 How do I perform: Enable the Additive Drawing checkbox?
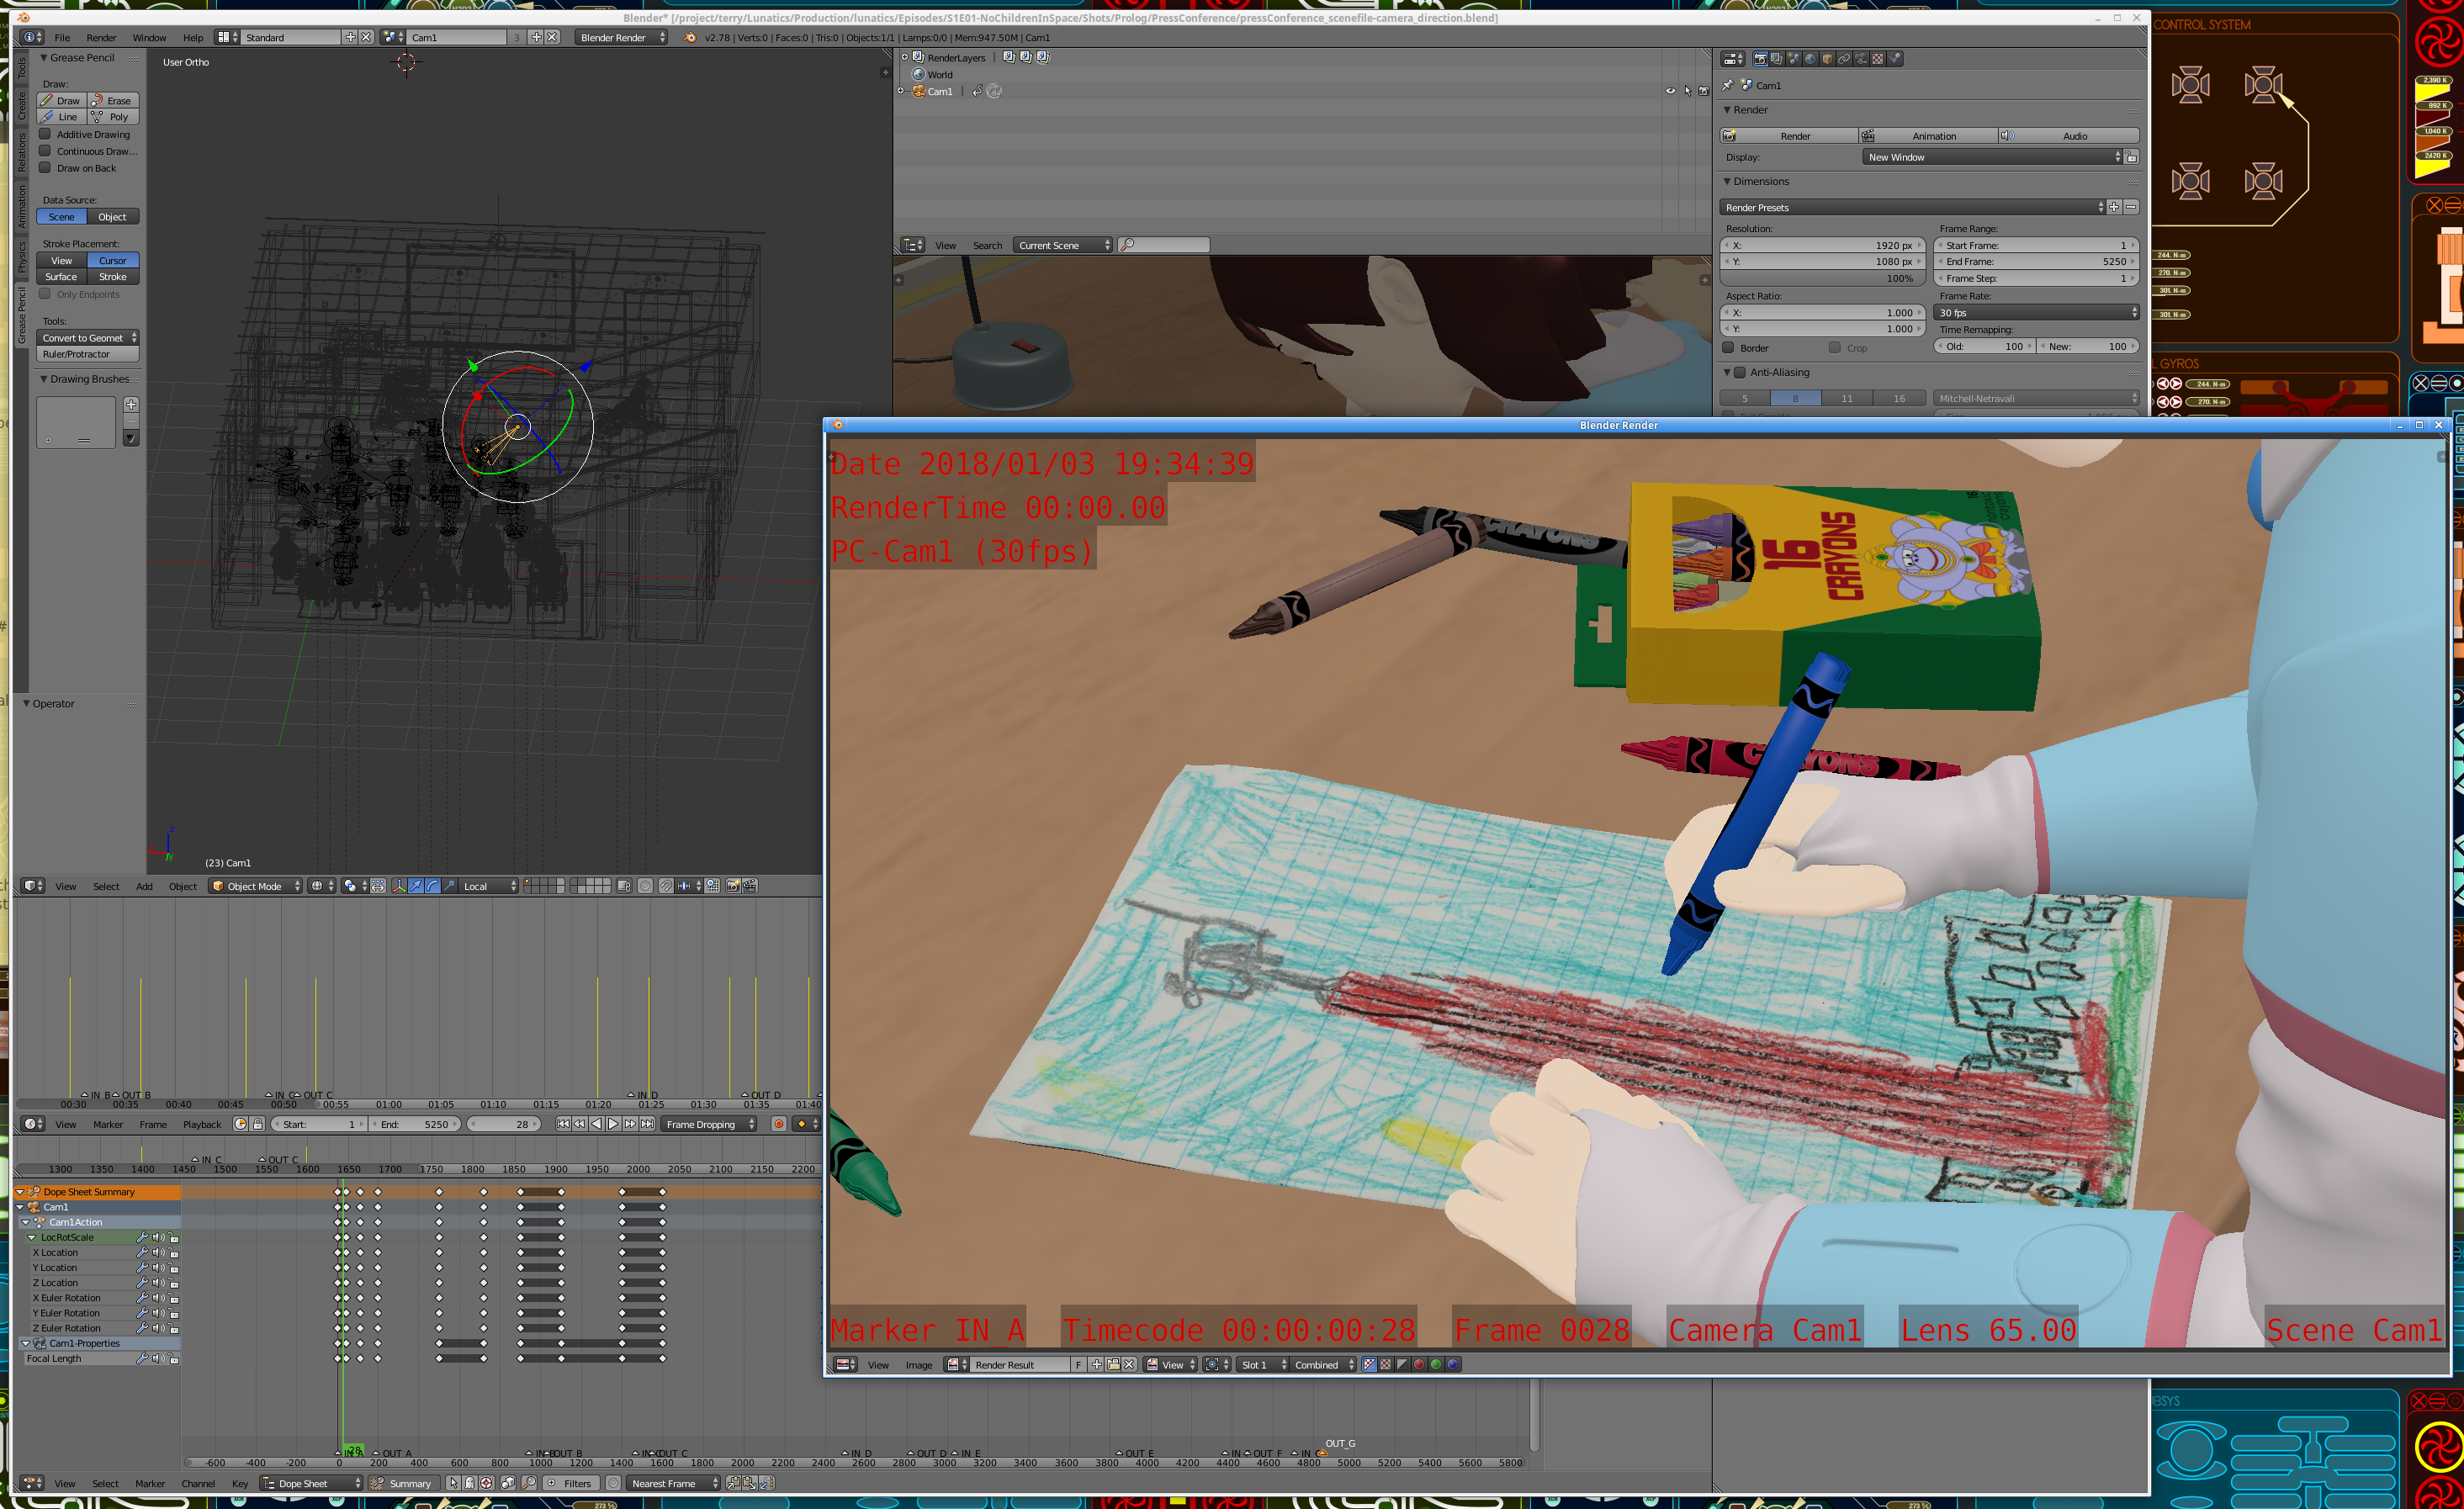click(x=45, y=134)
